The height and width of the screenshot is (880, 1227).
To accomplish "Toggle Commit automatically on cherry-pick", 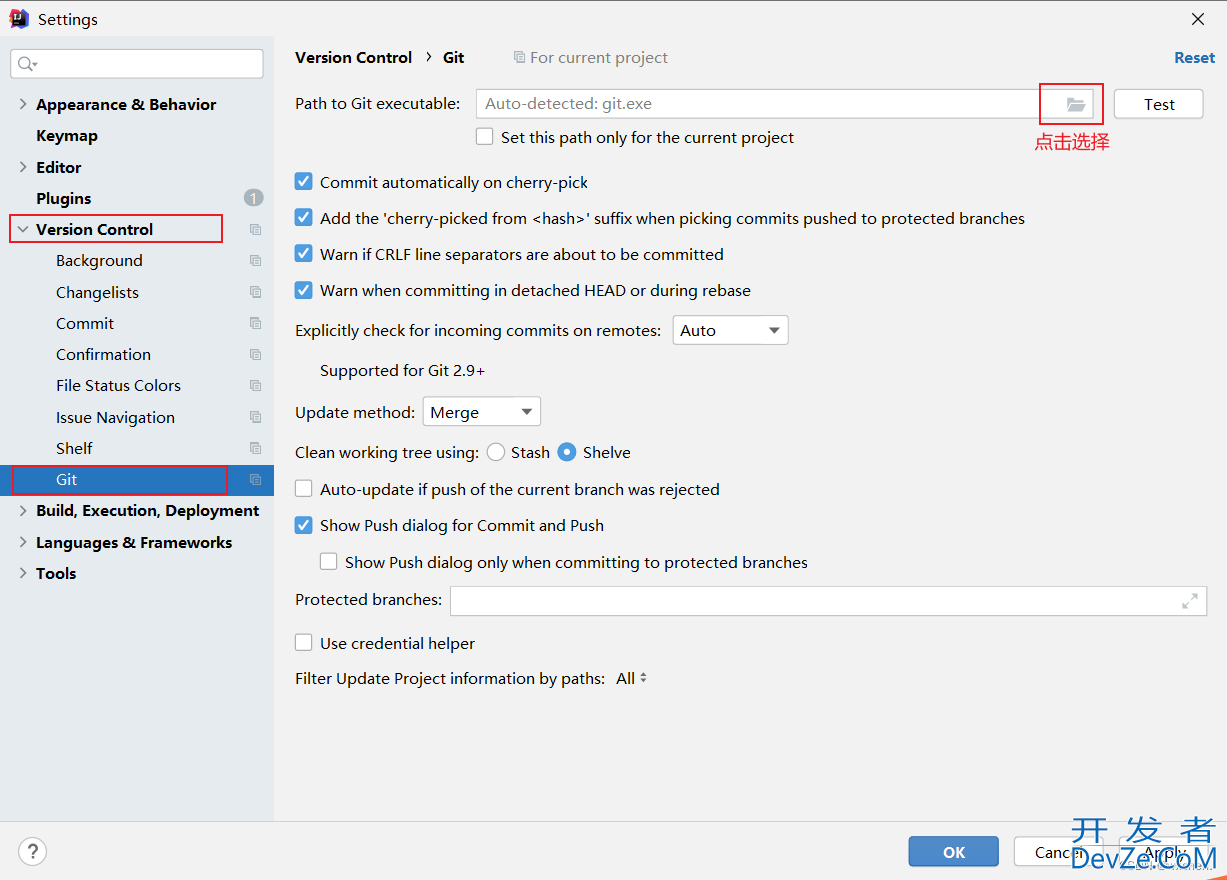I will pyautogui.click(x=304, y=182).
